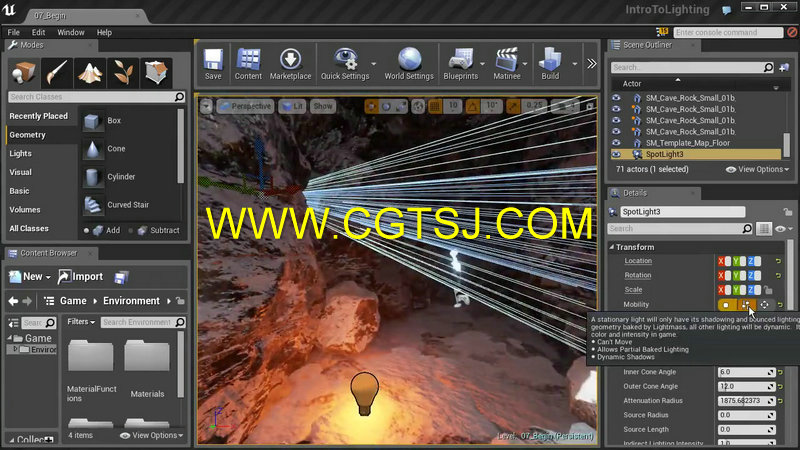
Task: Collapse the Transform section
Action: tap(612, 247)
